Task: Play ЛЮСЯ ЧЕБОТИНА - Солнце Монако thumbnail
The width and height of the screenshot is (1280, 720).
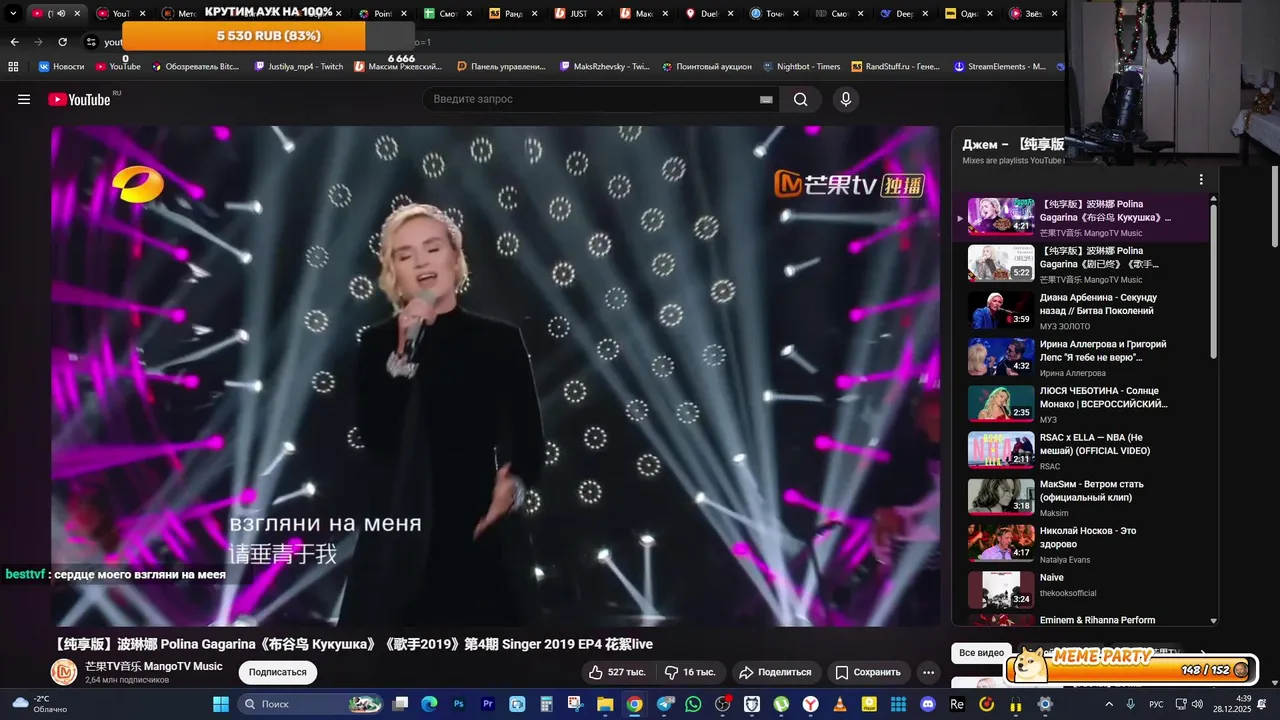Action: click(x=1000, y=403)
